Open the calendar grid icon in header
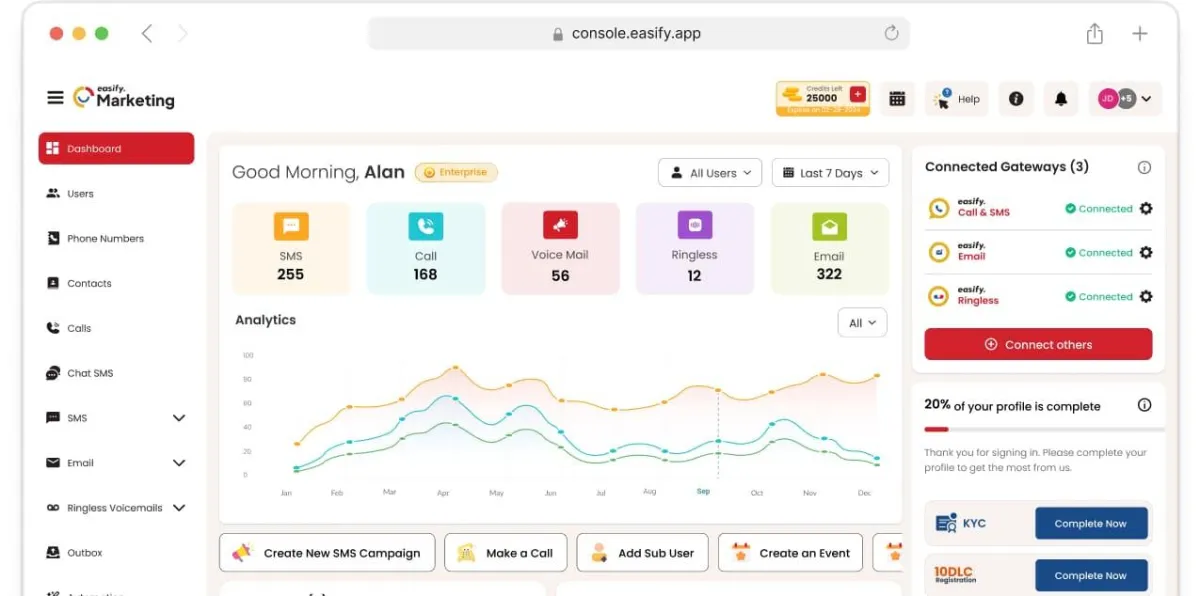This screenshot has height=596, width=1200. pos(897,99)
